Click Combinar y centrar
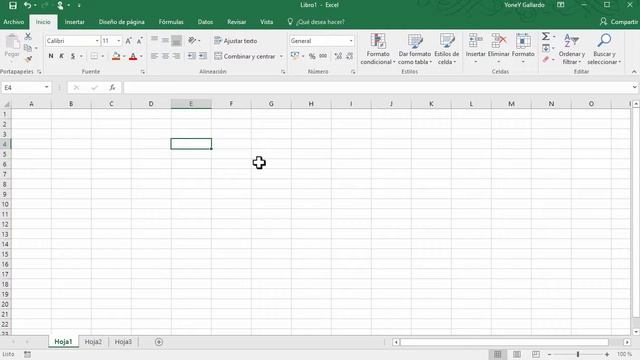Image resolution: width=640 pixels, height=360 pixels. pyautogui.click(x=245, y=56)
